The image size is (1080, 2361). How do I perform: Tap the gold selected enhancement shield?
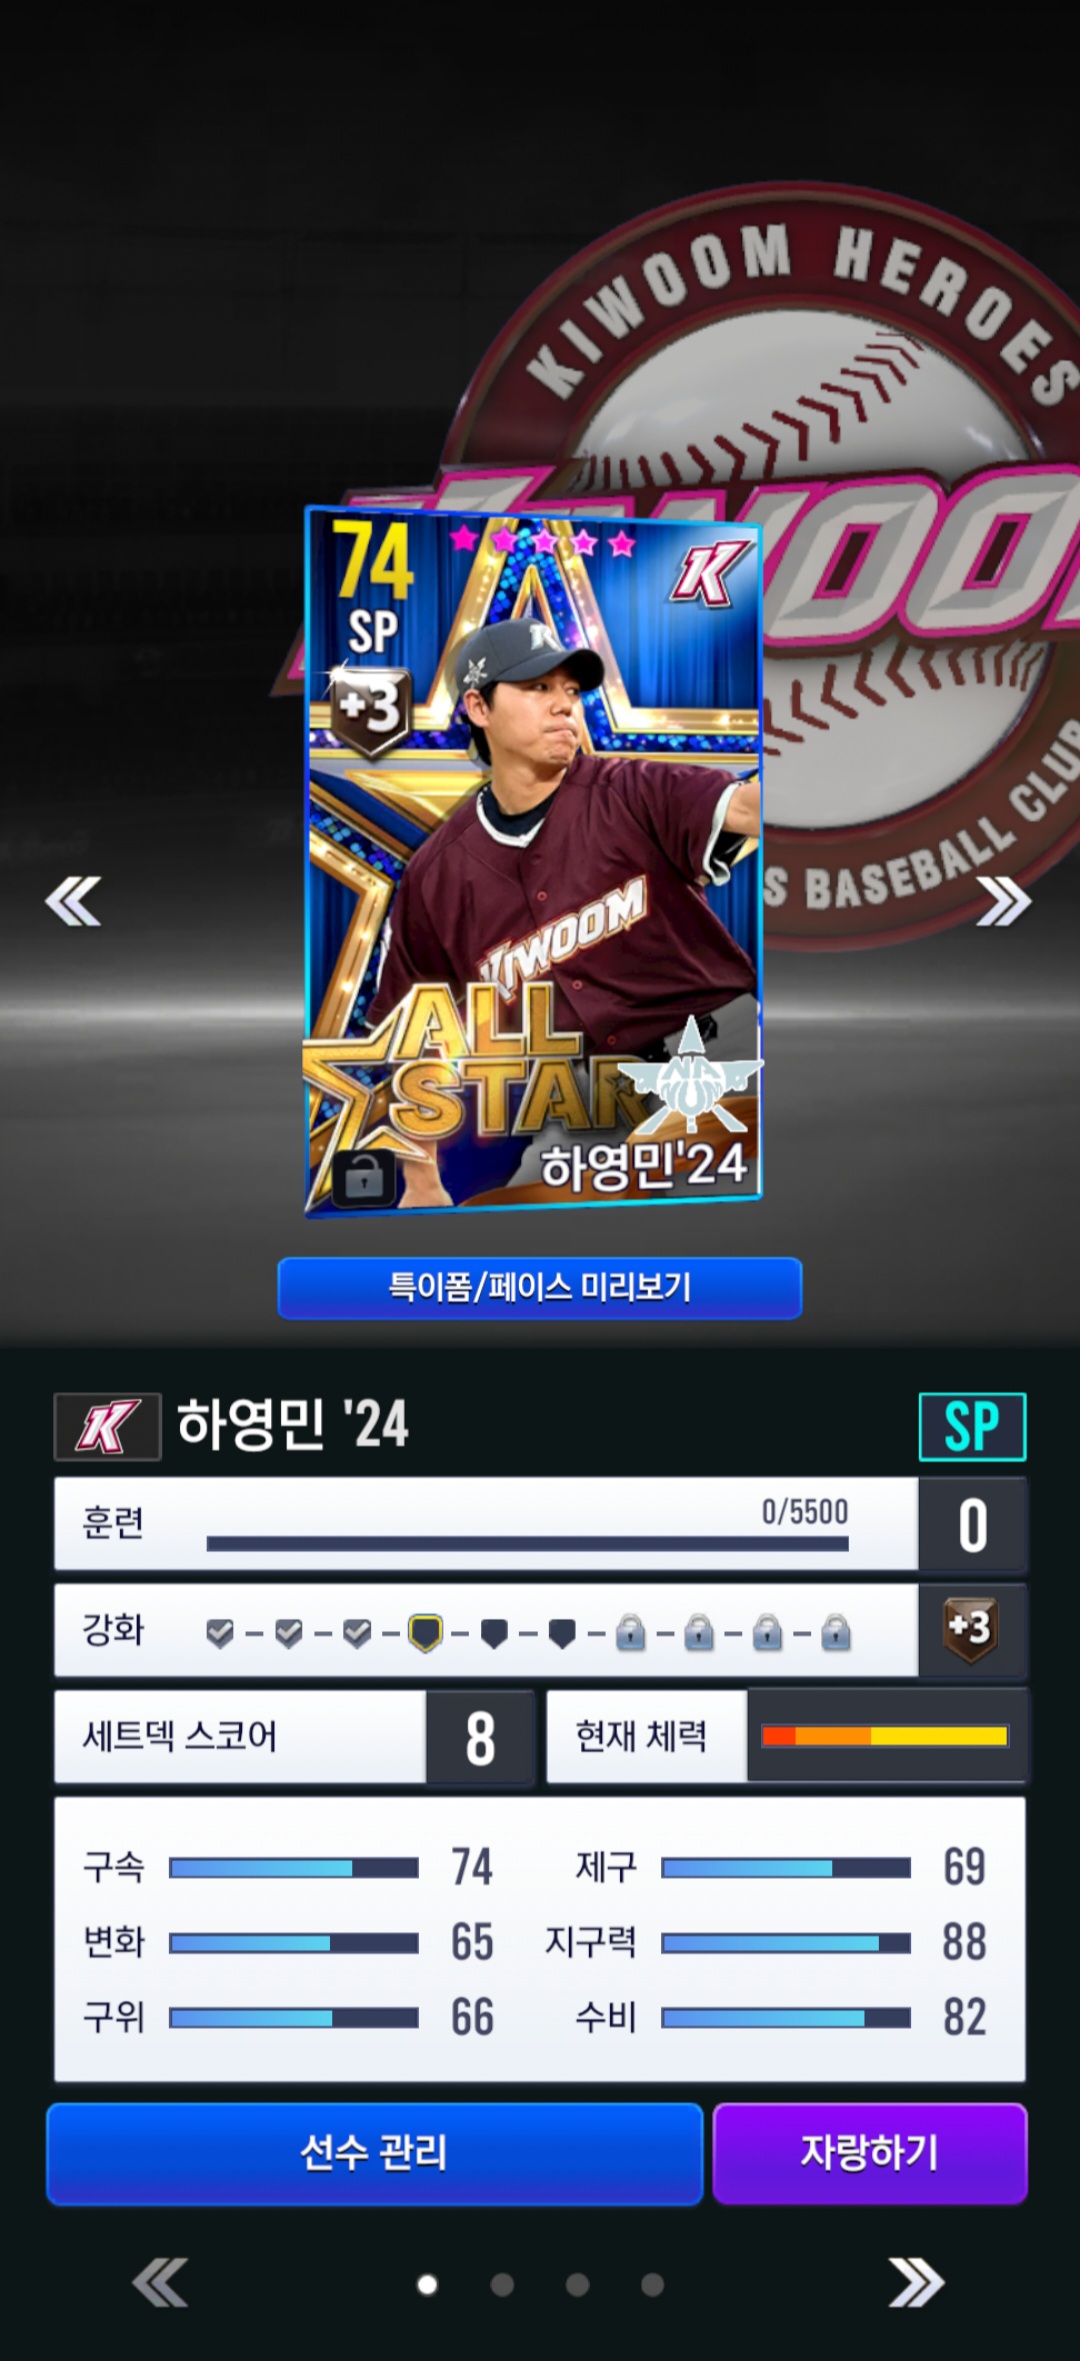[x=426, y=1633]
